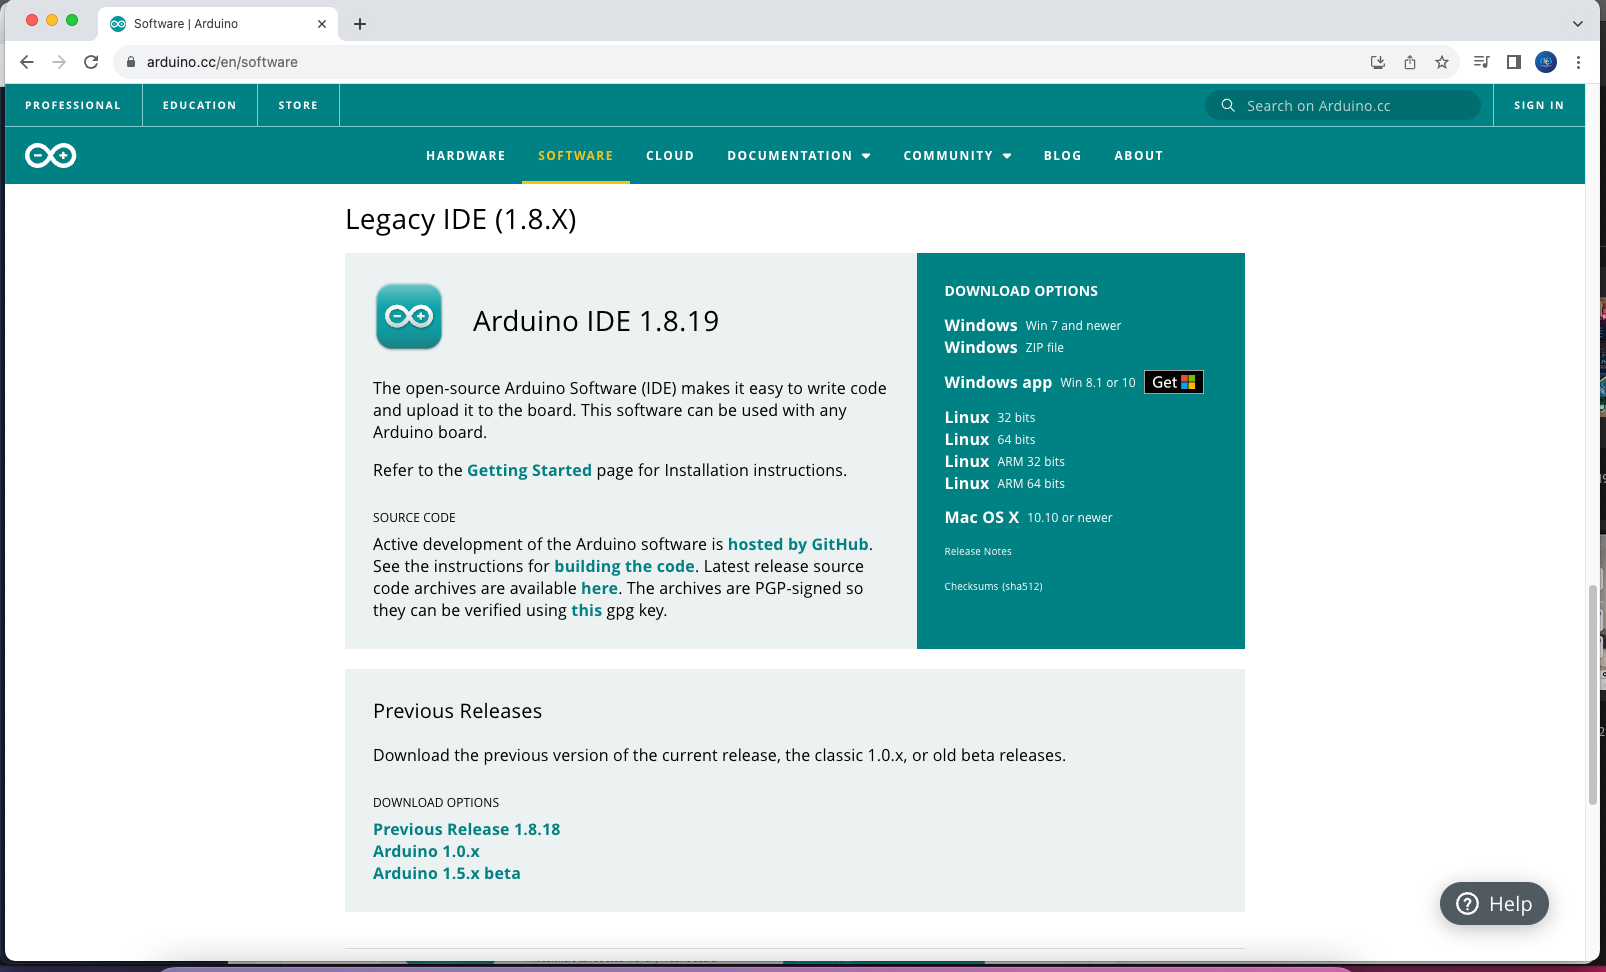This screenshot has height=972, width=1606.
Task: Download Linux ARM 32 bits
Action: tap(1005, 461)
